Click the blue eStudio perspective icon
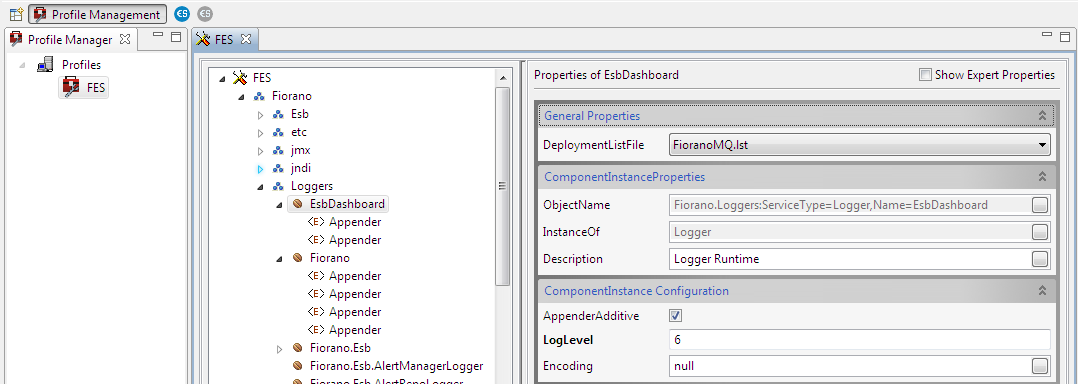The width and height of the screenshot is (1078, 384). click(x=182, y=14)
